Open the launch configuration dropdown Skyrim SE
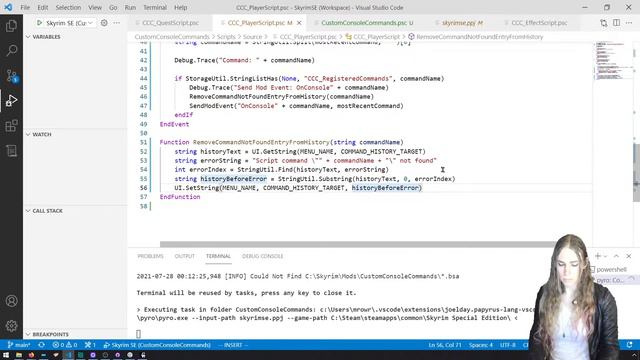The width and height of the screenshot is (640, 360). (69, 23)
